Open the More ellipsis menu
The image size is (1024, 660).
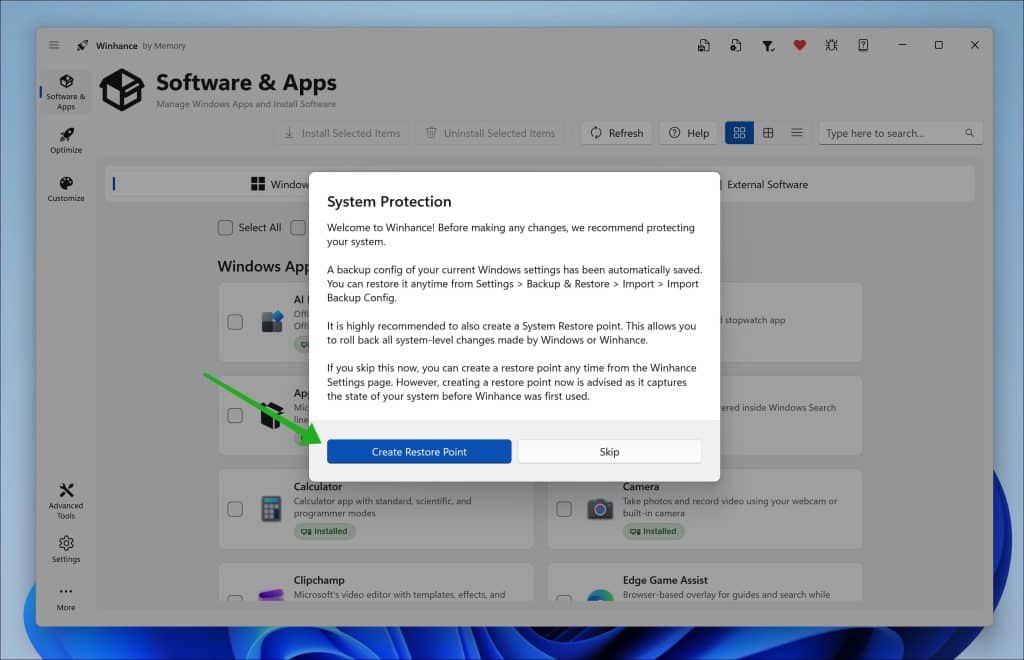[66, 598]
